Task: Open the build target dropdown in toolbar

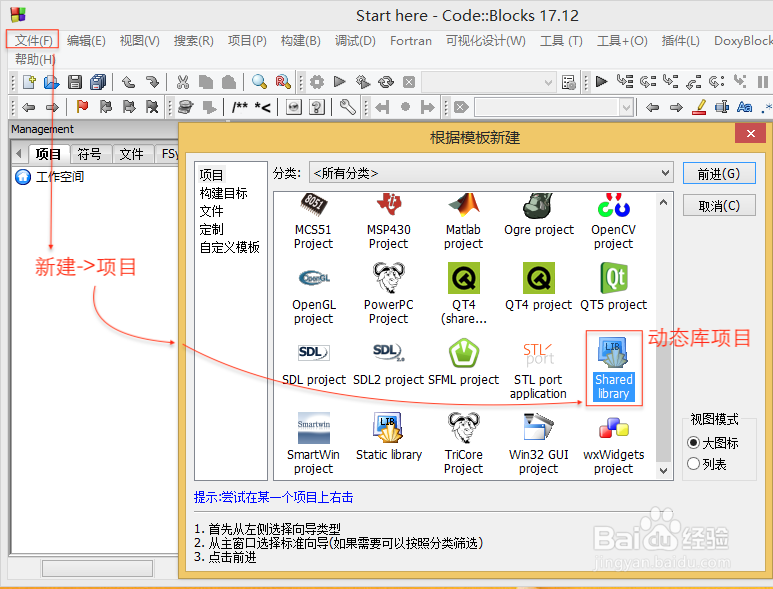Action: [489, 82]
